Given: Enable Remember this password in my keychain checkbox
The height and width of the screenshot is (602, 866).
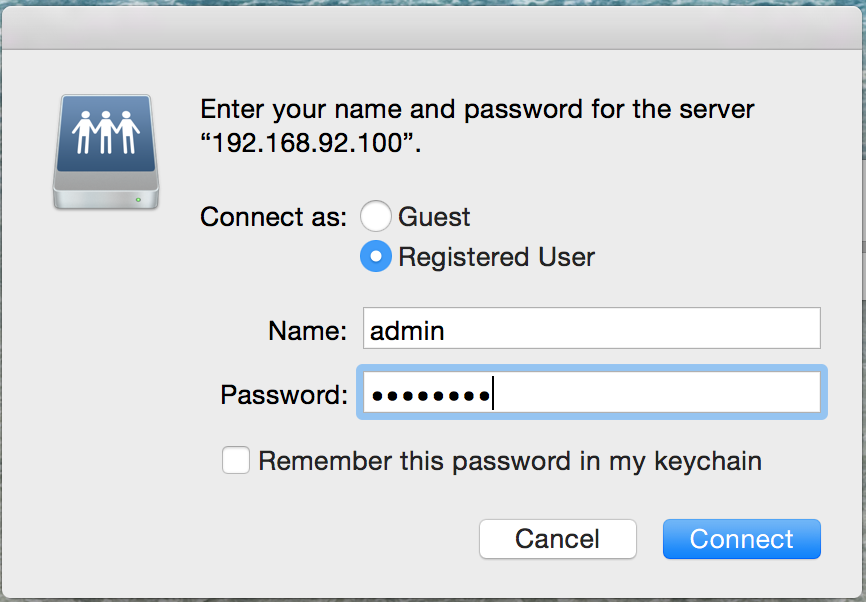Looking at the screenshot, I should click(236, 461).
